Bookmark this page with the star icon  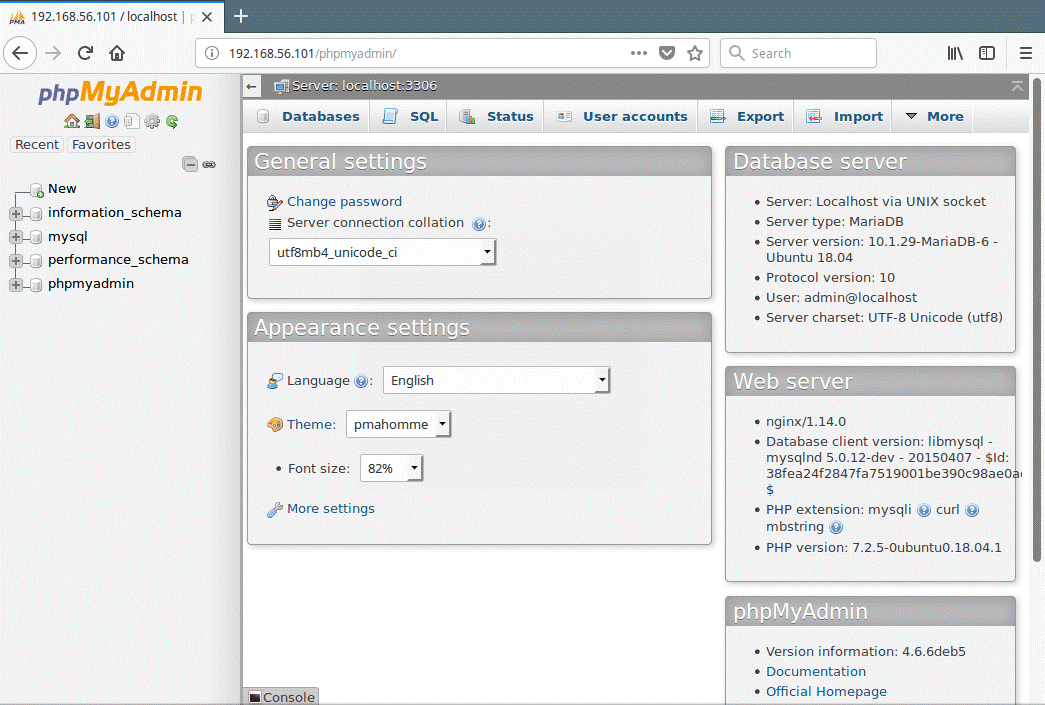click(x=695, y=53)
